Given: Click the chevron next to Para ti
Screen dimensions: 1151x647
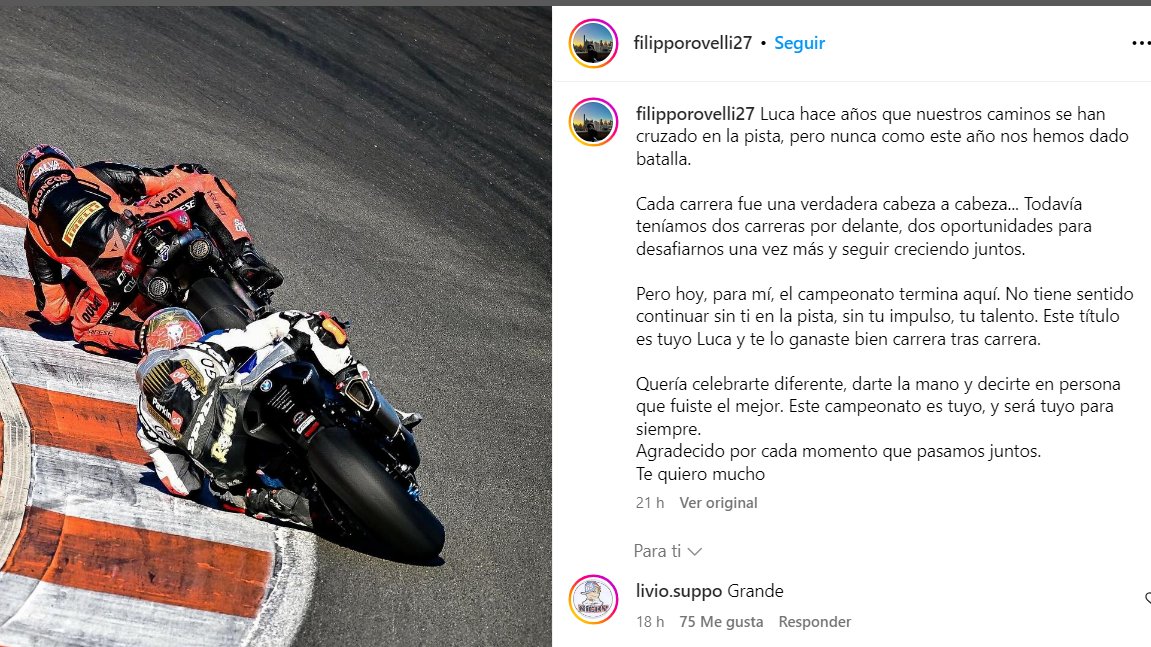Looking at the screenshot, I should 694,552.
